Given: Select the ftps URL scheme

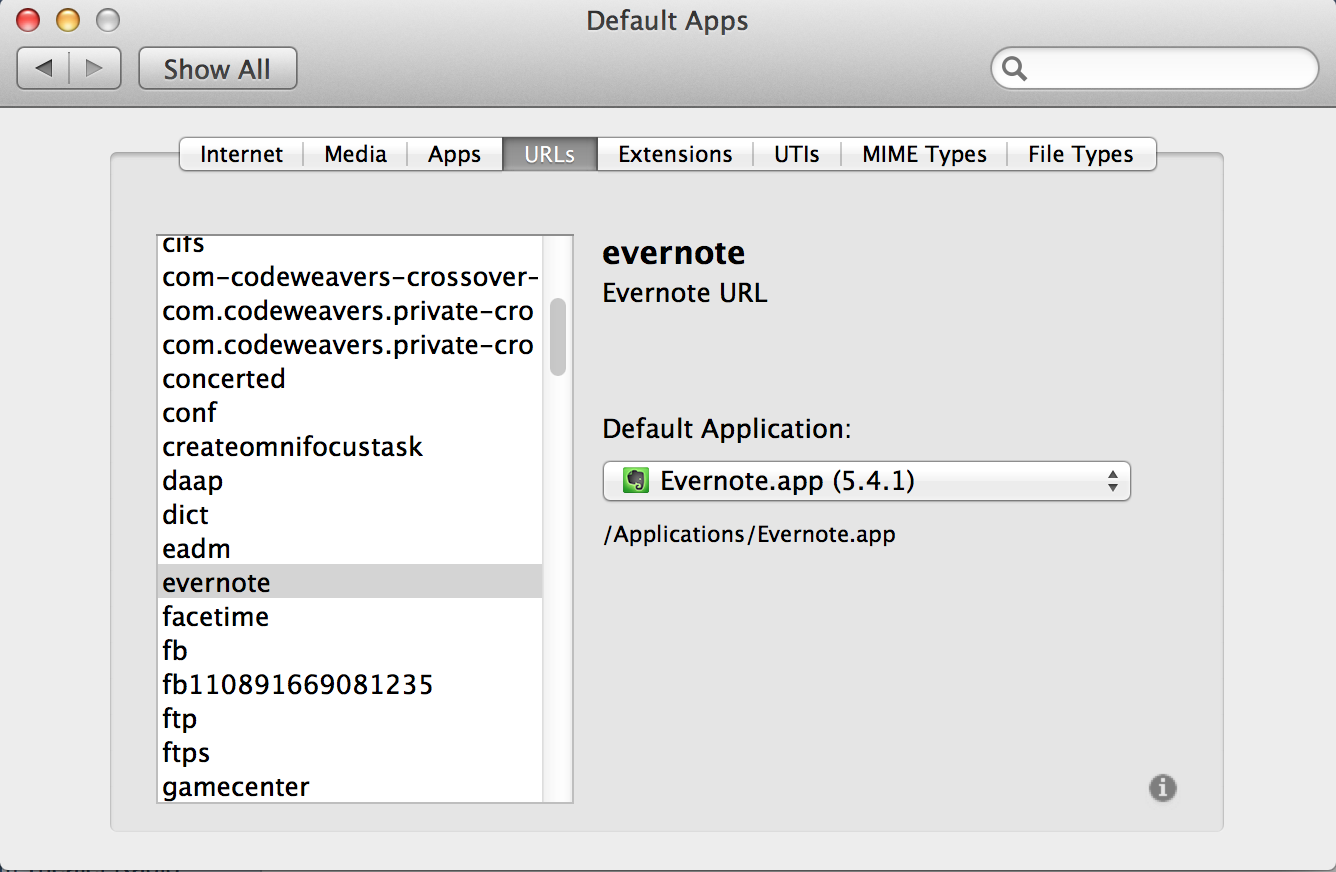Looking at the screenshot, I should (350, 753).
